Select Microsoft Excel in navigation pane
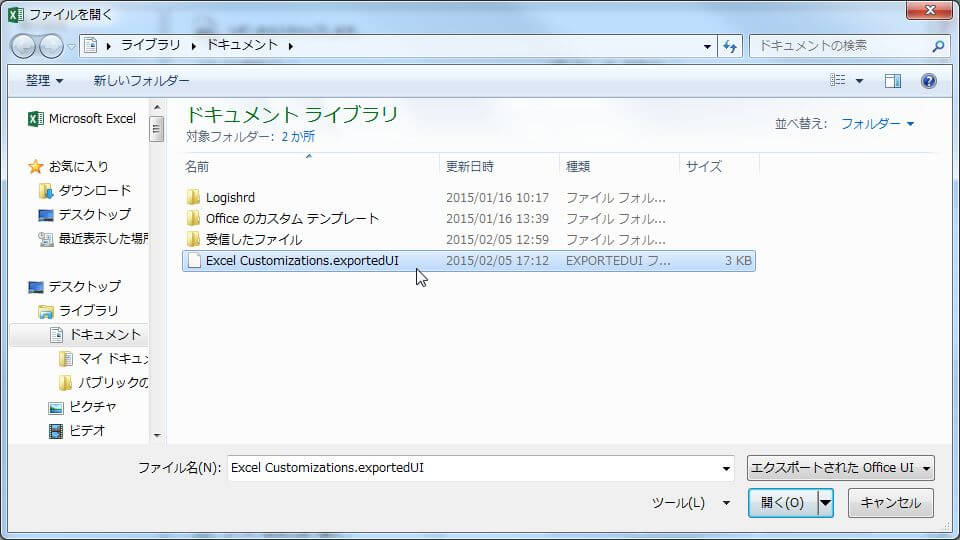This screenshot has width=960, height=540. 91,118
